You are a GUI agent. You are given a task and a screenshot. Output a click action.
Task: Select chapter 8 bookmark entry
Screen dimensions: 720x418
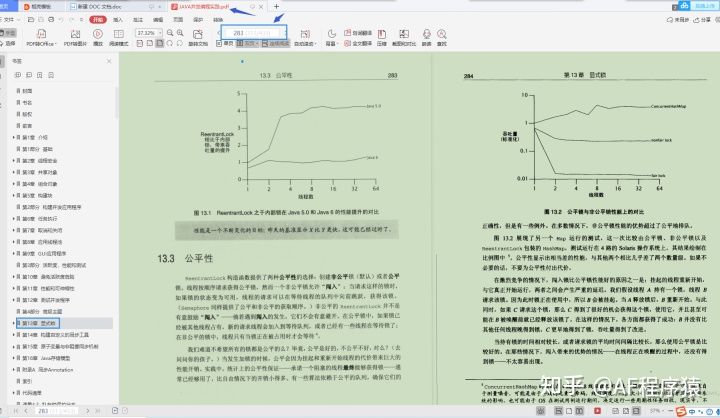[42, 242]
